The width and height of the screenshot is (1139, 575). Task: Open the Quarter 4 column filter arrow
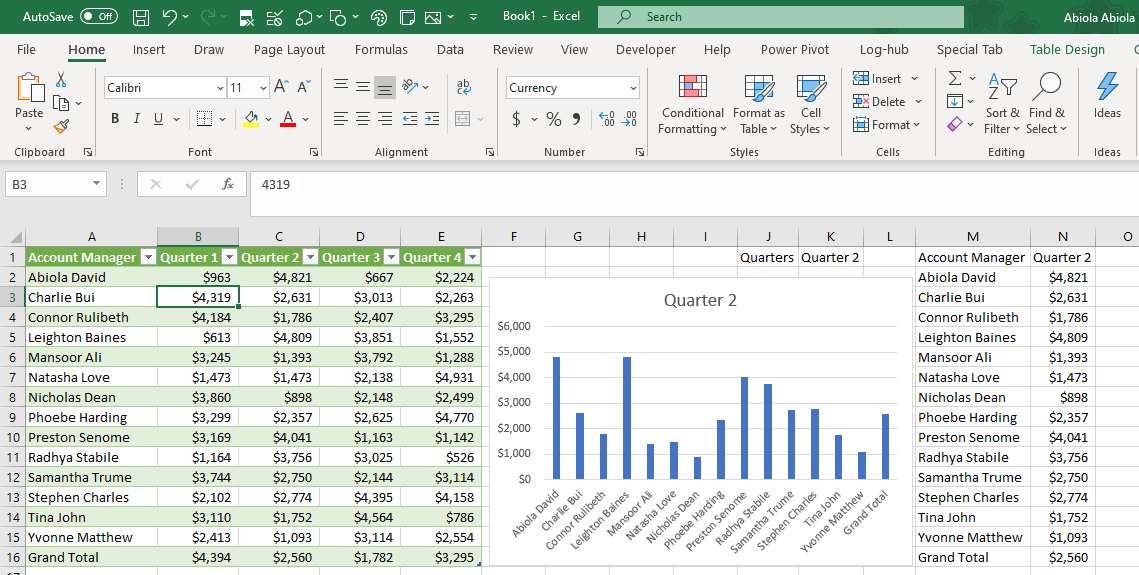pyautogui.click(x=472, y=257)
